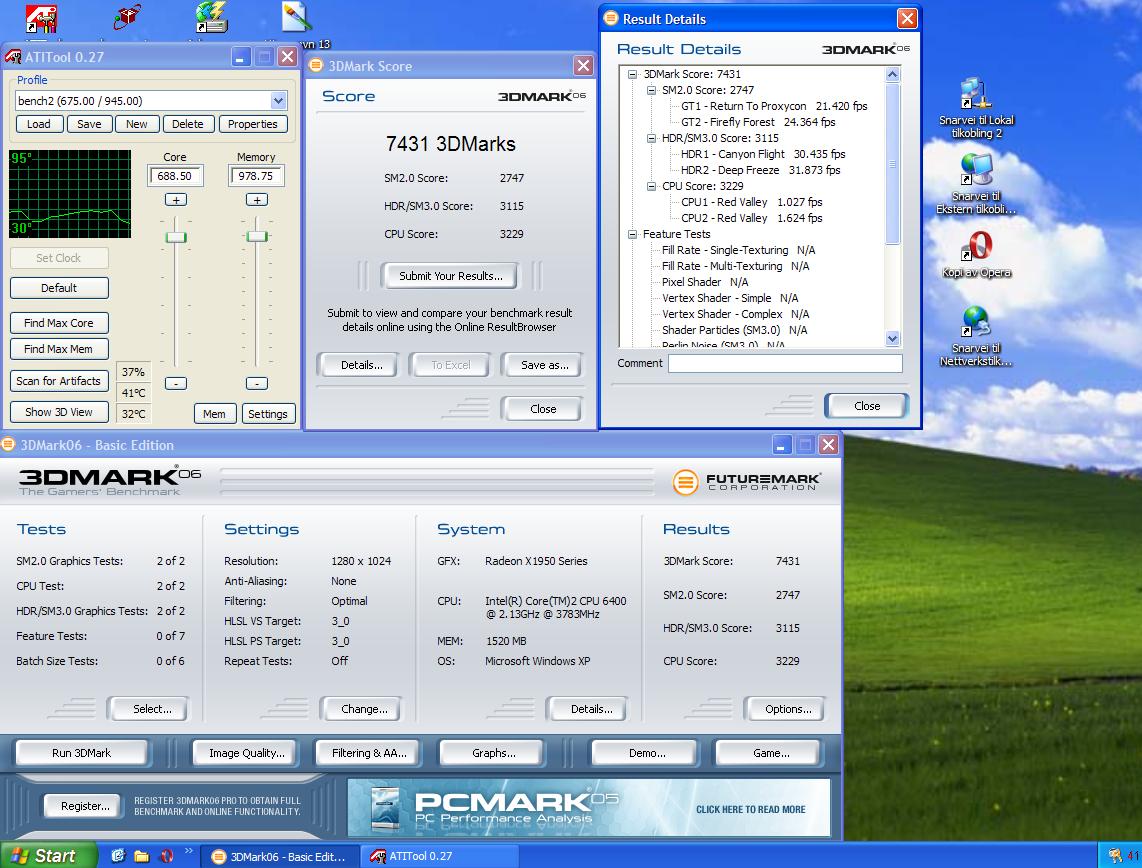Click the PCMark05 banner link
Screen dimensions: 1142x868
tap(588, 808)
